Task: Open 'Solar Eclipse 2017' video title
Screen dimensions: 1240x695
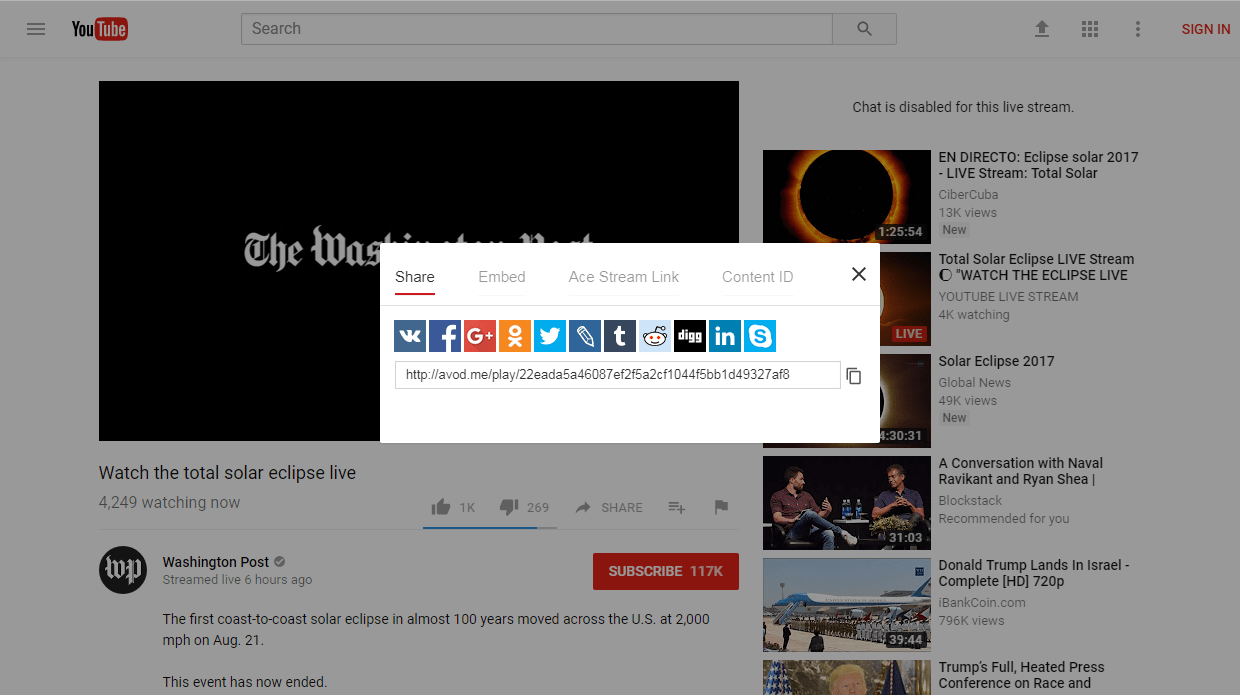Action: pyautogui.click(x=996, y=361)
